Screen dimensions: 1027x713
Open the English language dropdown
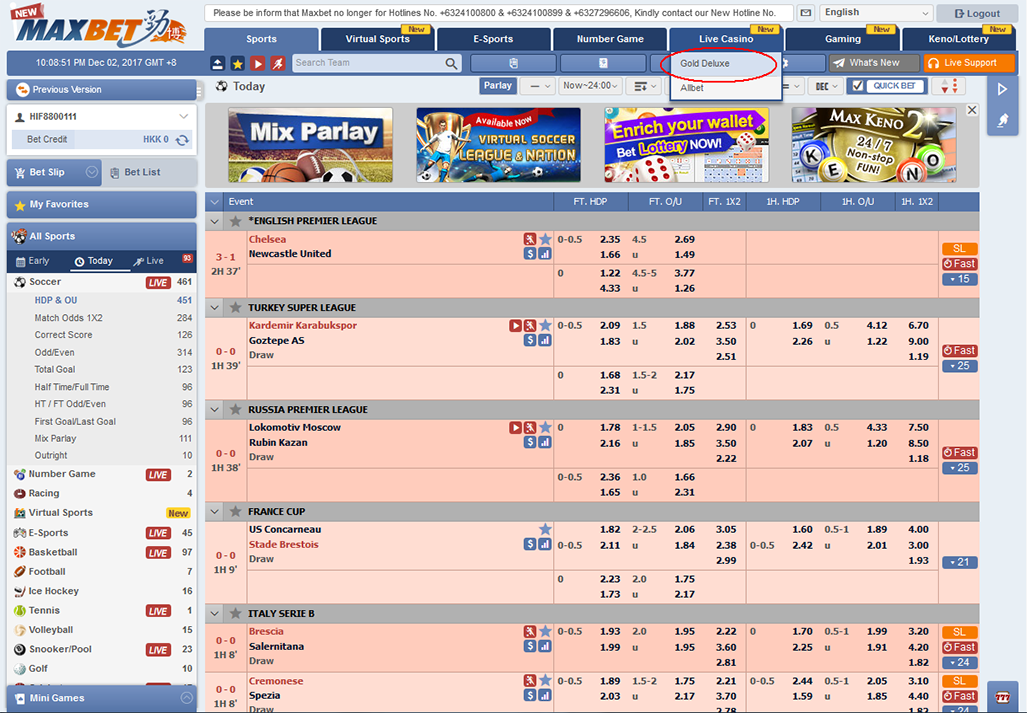click(x=875, y=13)
